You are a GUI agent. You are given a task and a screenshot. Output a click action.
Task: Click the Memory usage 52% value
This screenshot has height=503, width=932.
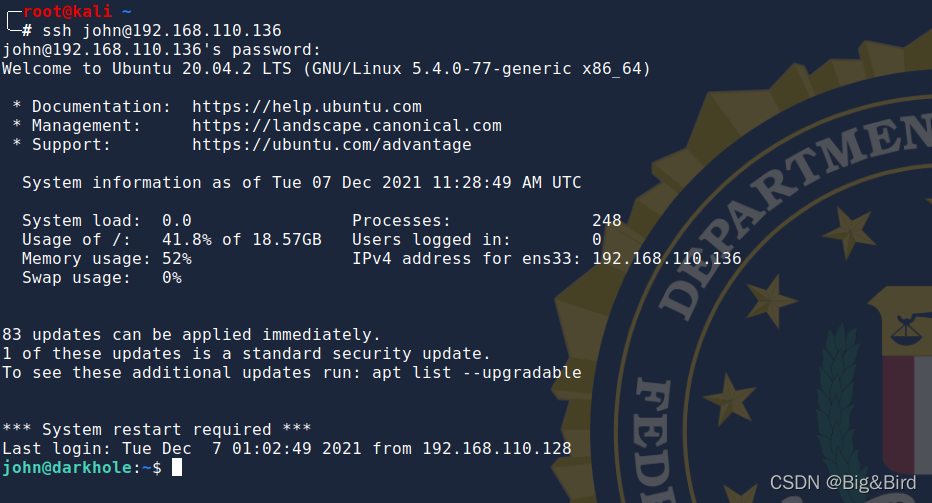177,259
